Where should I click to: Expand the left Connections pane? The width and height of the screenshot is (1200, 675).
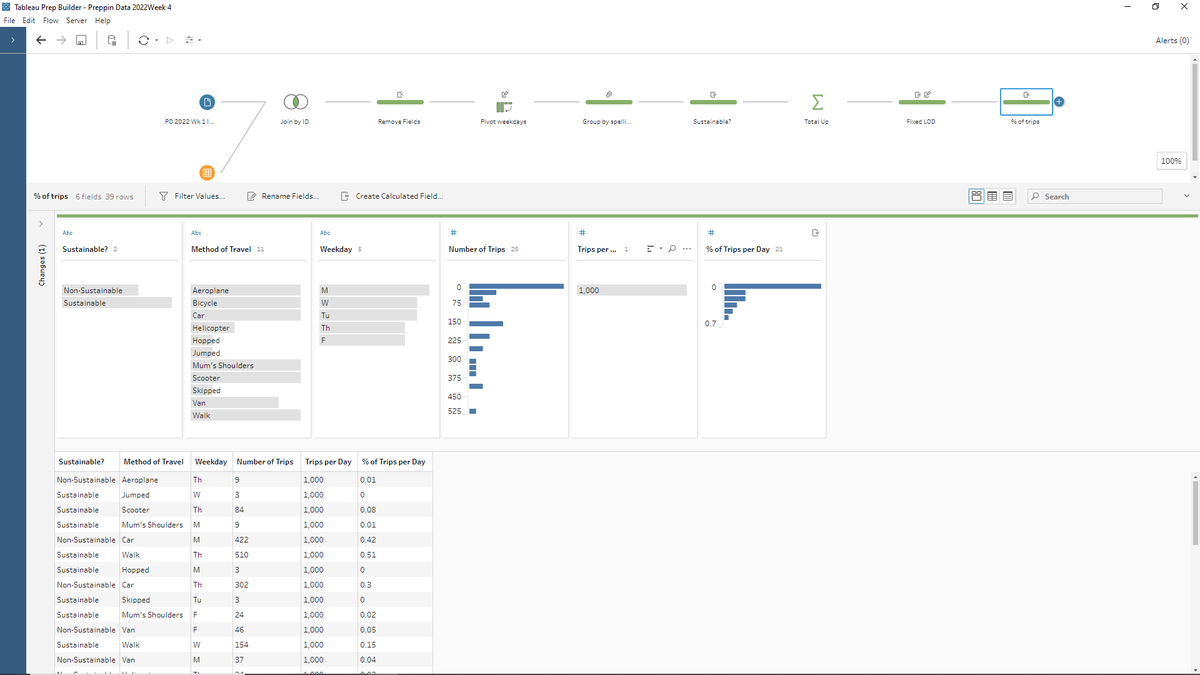(x=12, y=40)
